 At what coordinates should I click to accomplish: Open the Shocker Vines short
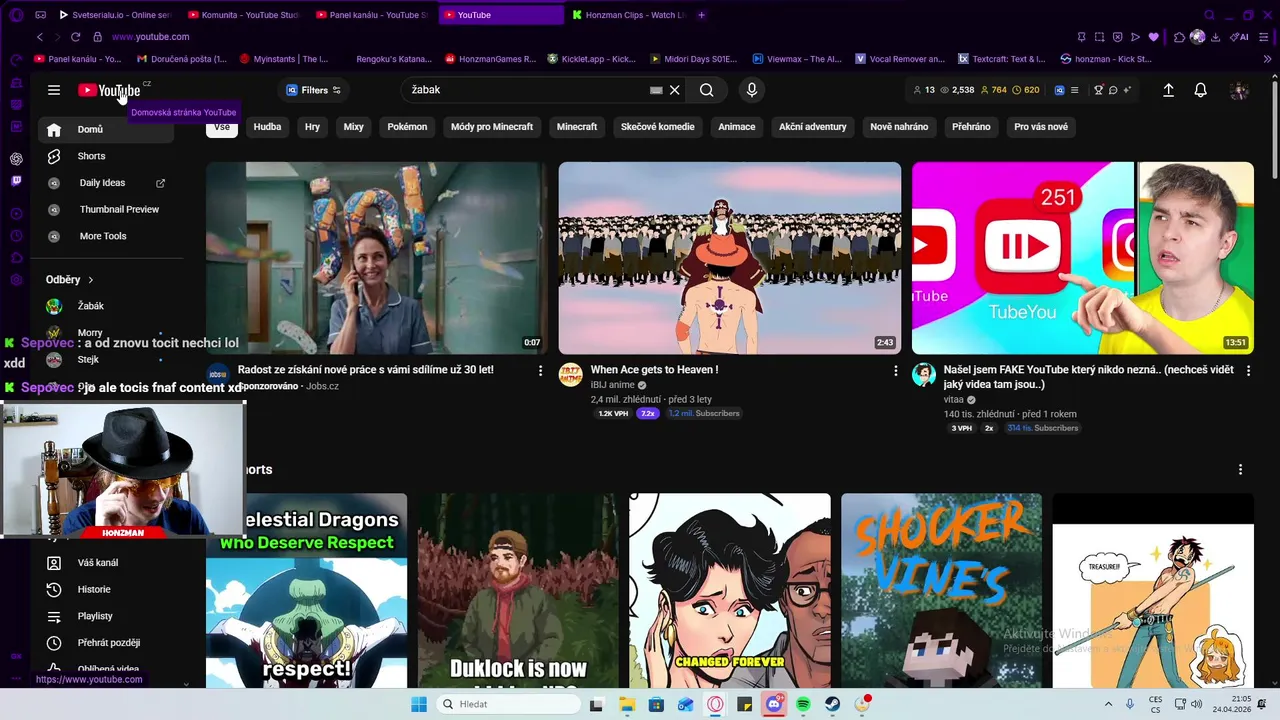tap(941, 590)
